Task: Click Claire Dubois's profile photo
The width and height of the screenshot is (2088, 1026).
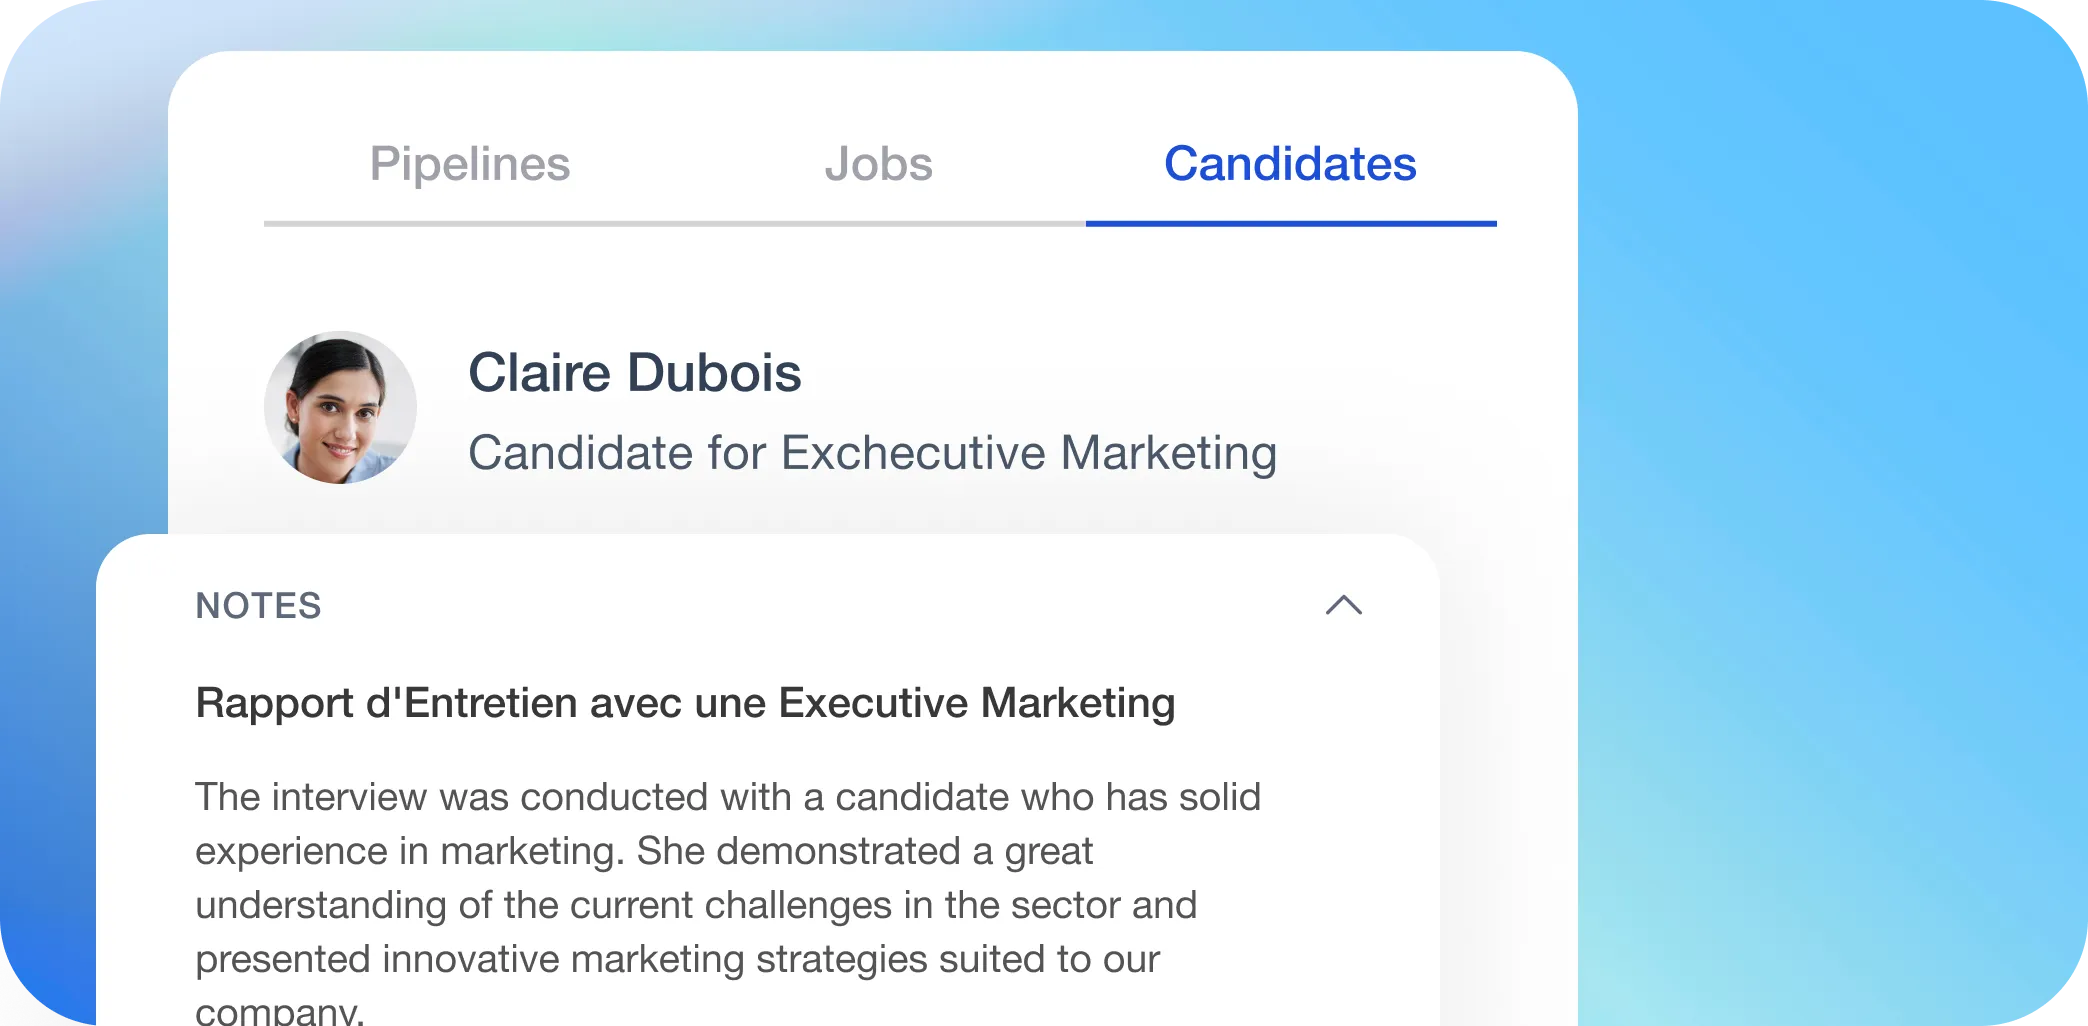Action: tap(341, 408)
